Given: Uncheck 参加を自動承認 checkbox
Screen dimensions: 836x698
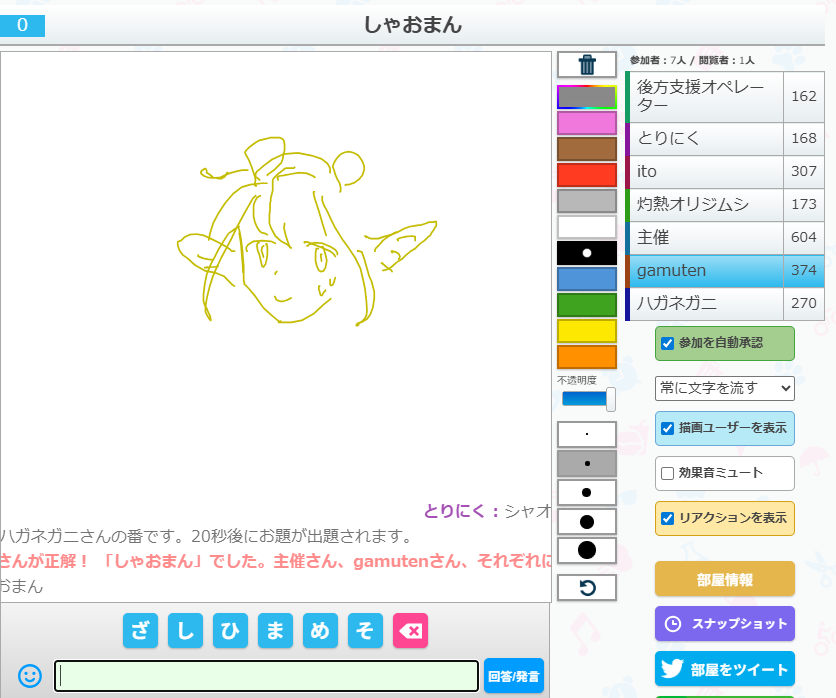Looking at the screenshot, I should (668, 343).
